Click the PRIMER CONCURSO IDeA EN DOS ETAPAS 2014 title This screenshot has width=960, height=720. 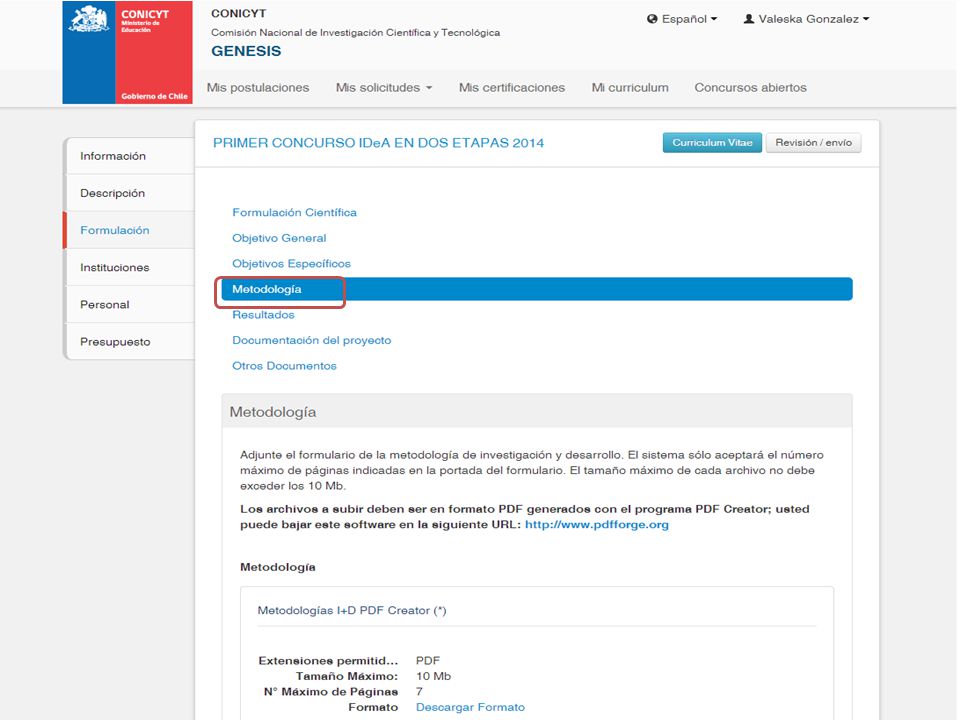point(378,143)
